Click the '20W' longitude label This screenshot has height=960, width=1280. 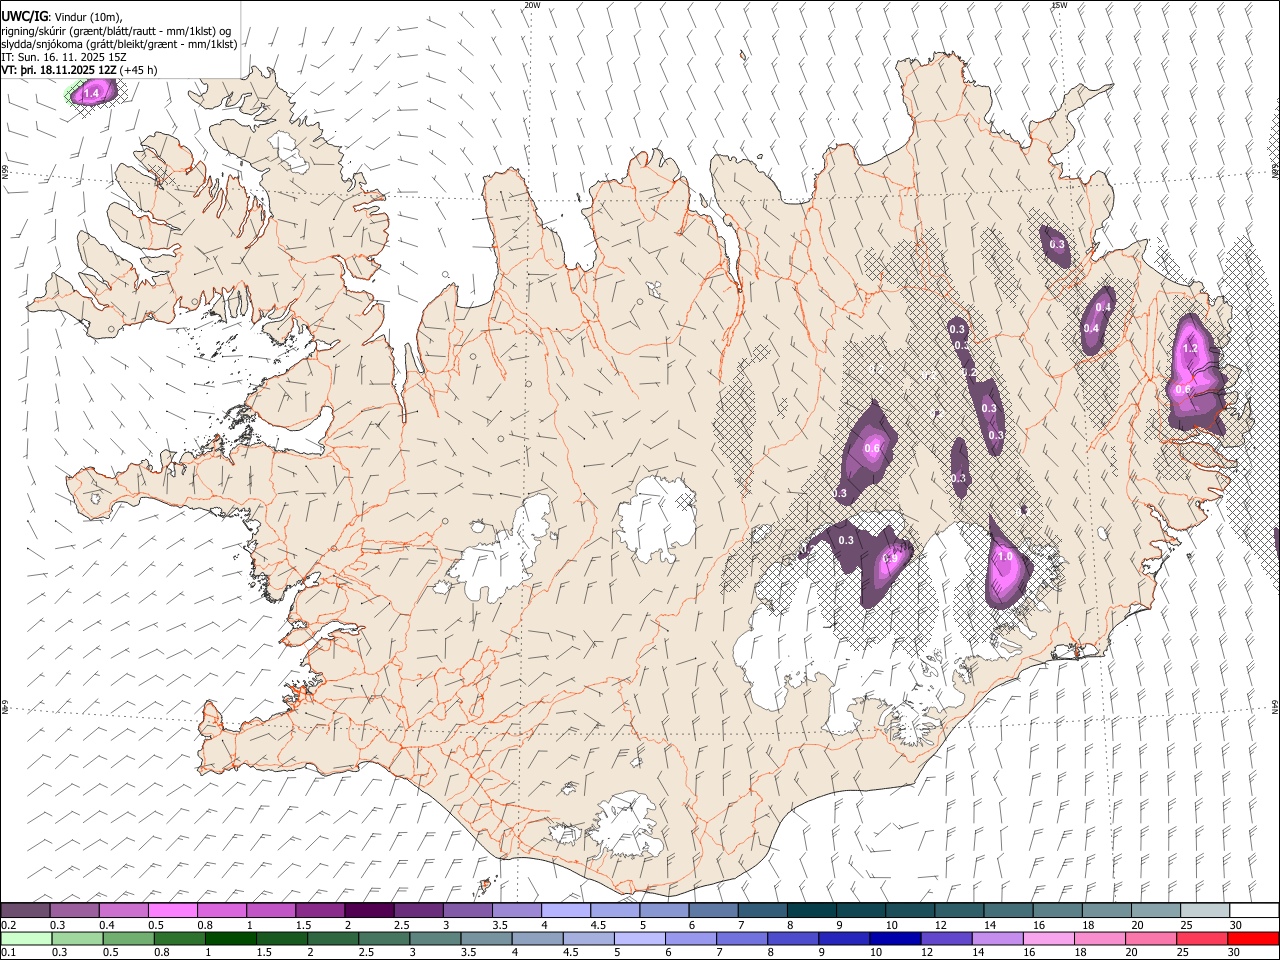(x=532, y=5)
